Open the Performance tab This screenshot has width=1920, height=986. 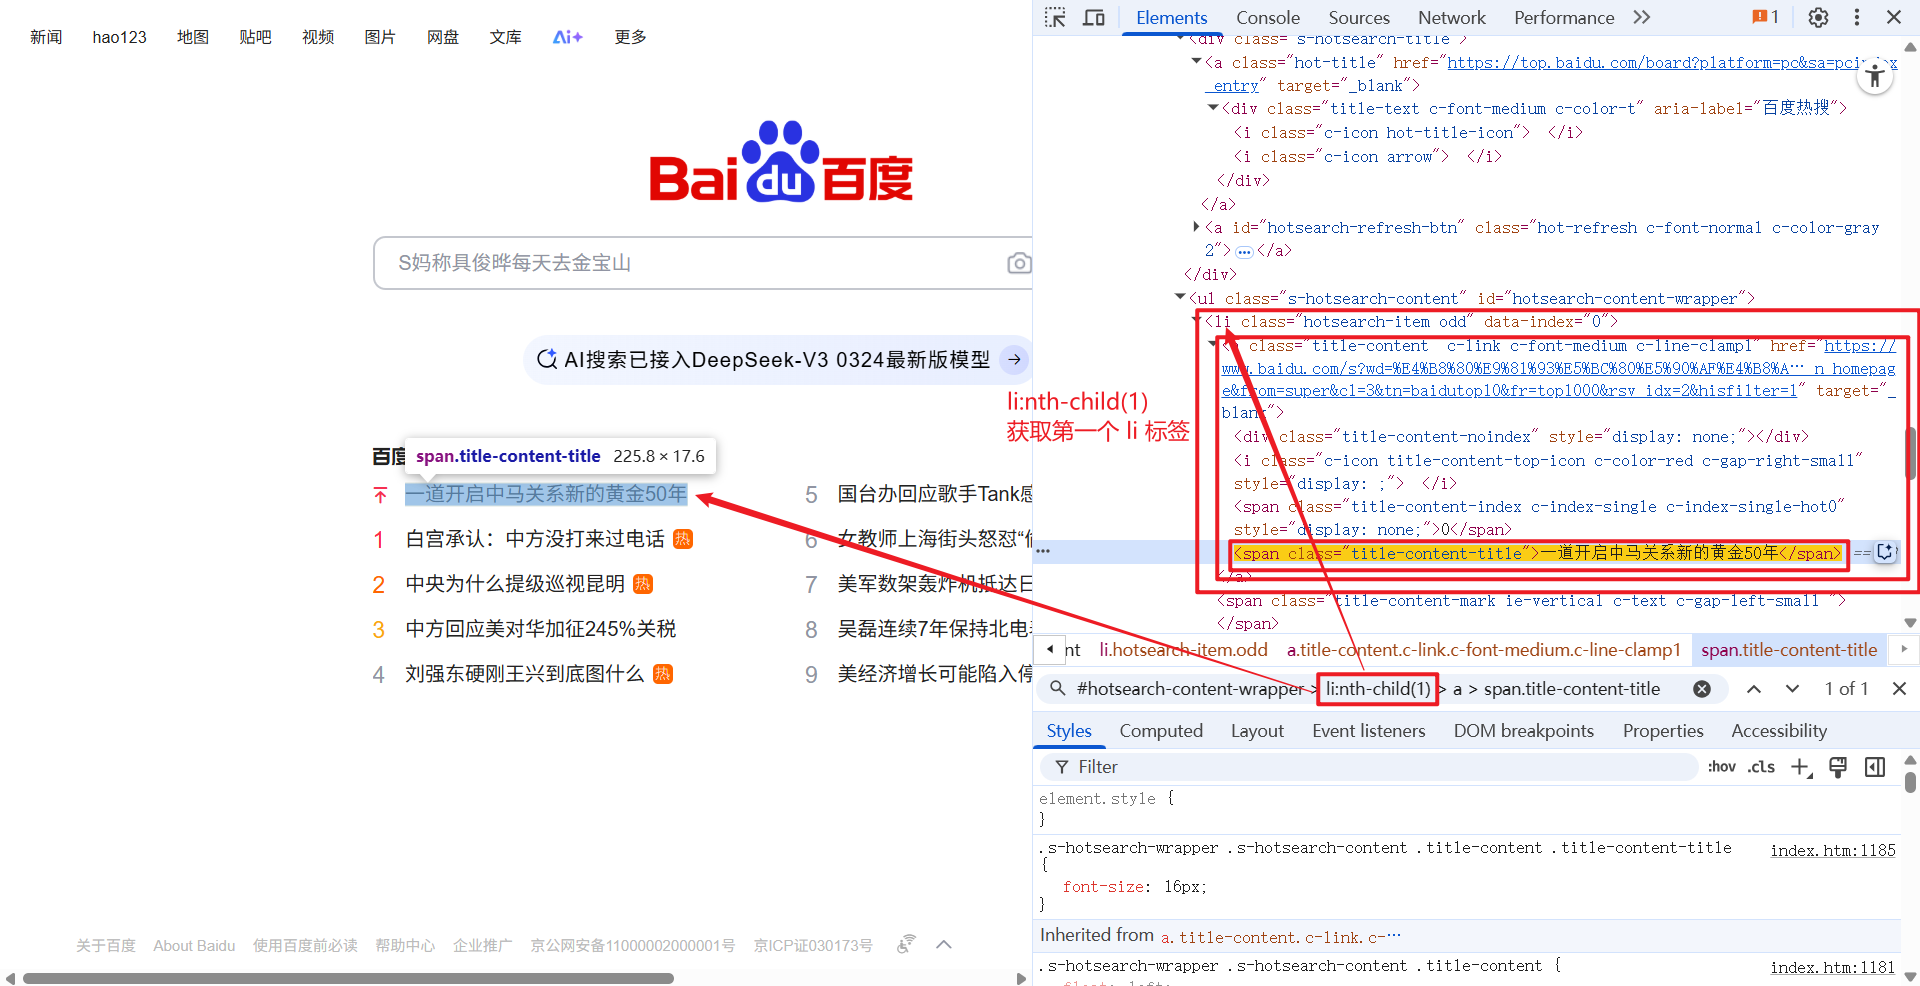coord(1563,18)
